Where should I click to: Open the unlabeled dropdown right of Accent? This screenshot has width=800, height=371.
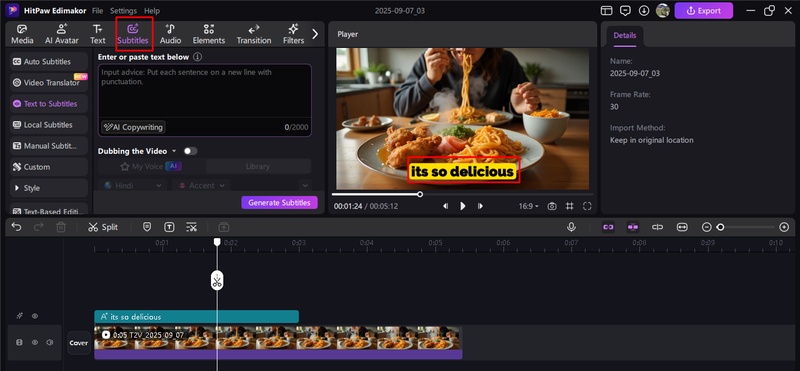305,186
